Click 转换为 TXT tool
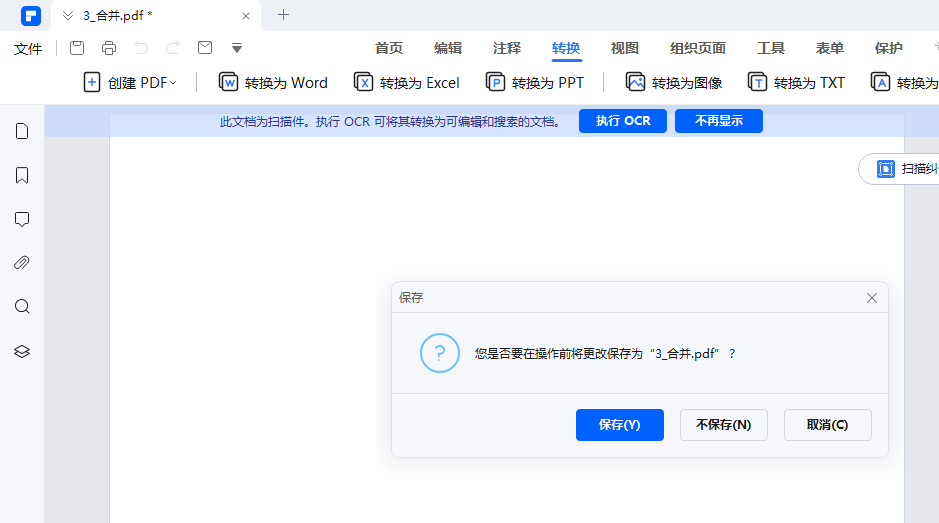Viewport: 939px width, 523px height. (x=796, y=83)
